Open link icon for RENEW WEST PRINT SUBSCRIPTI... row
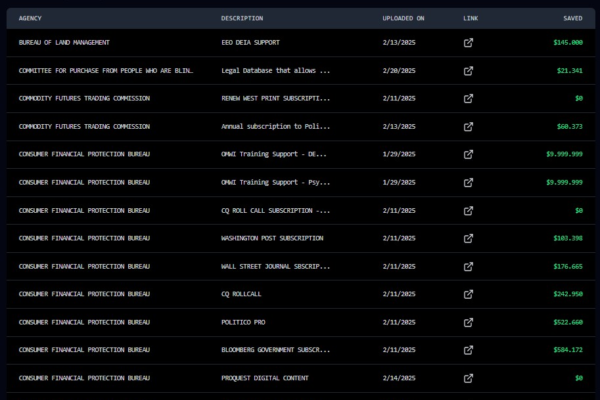The width and height of the screenshot is (600, 400). (x=468, y=98)
